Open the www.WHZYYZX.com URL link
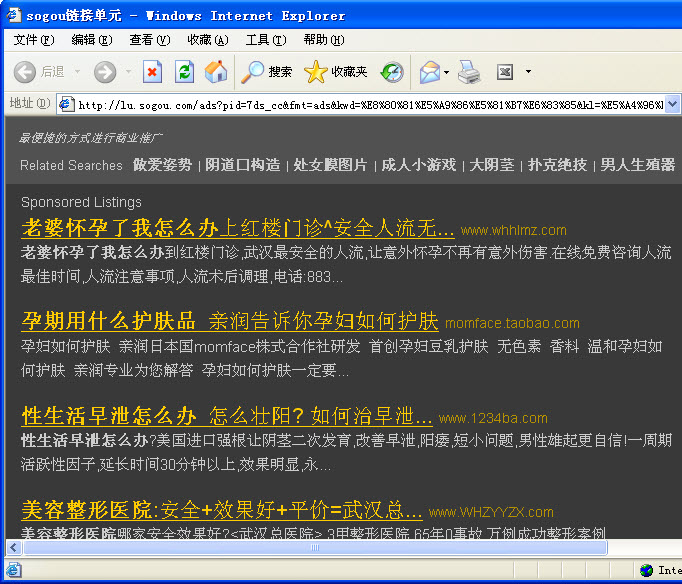Image resolution: width=682 pixels, height=584 pixels. pos(491,512)
